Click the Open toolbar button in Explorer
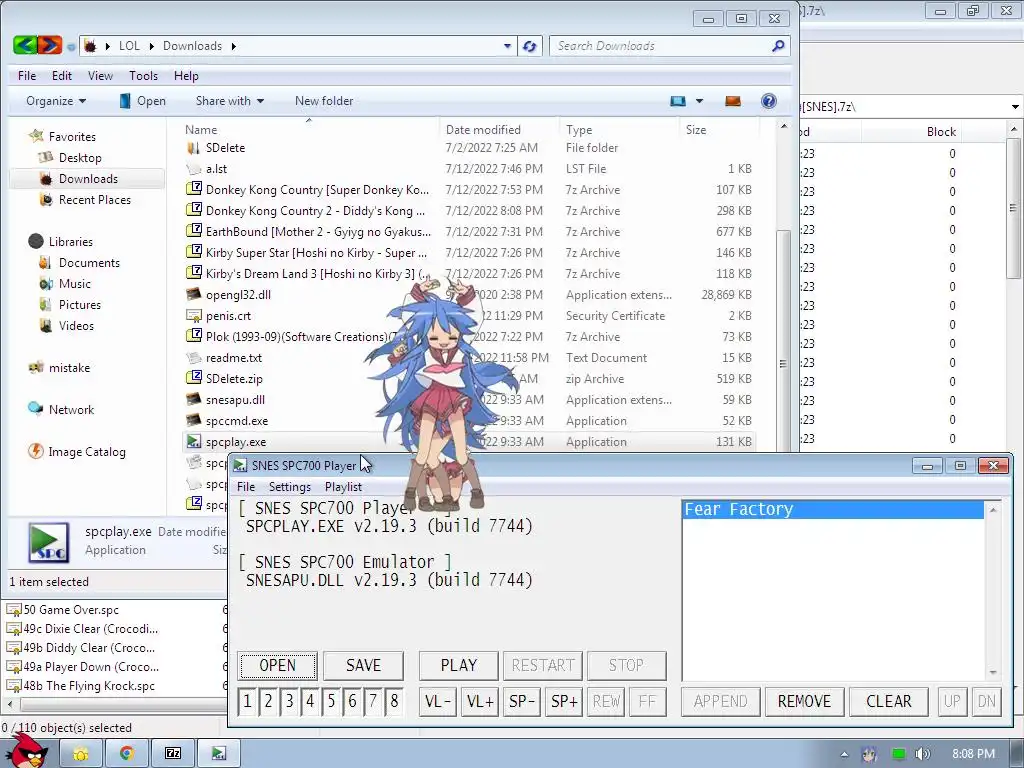 142,101
